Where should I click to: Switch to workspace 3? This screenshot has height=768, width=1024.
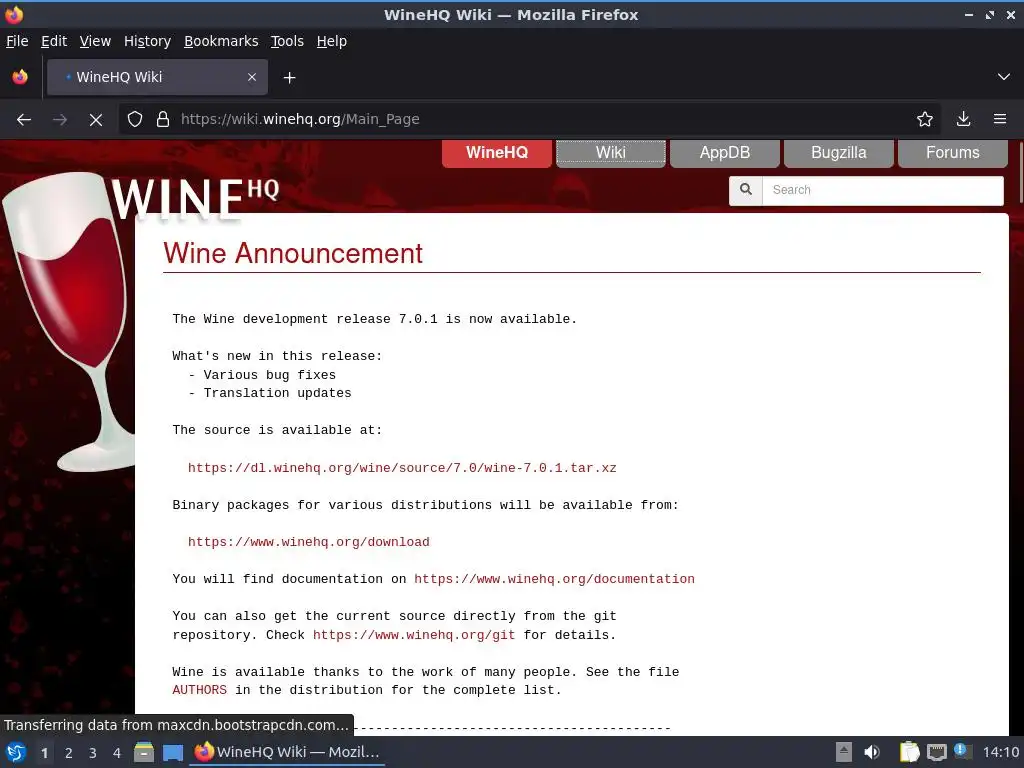93,753
